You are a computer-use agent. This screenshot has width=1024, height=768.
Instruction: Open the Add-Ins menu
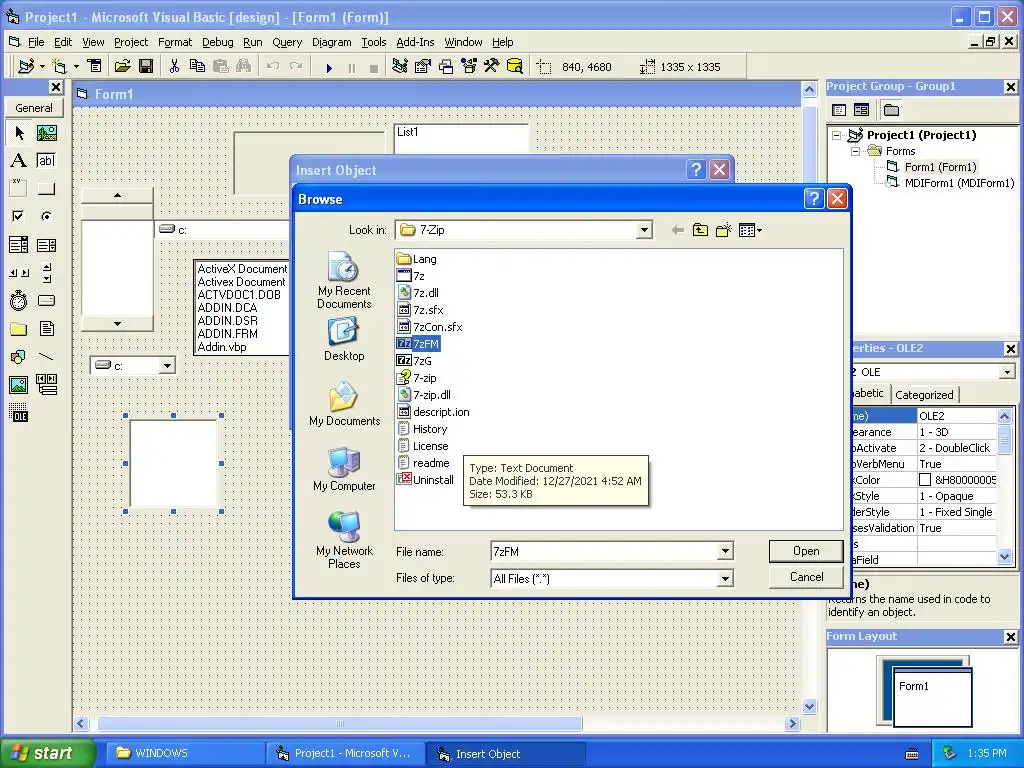tap(415, 42)
